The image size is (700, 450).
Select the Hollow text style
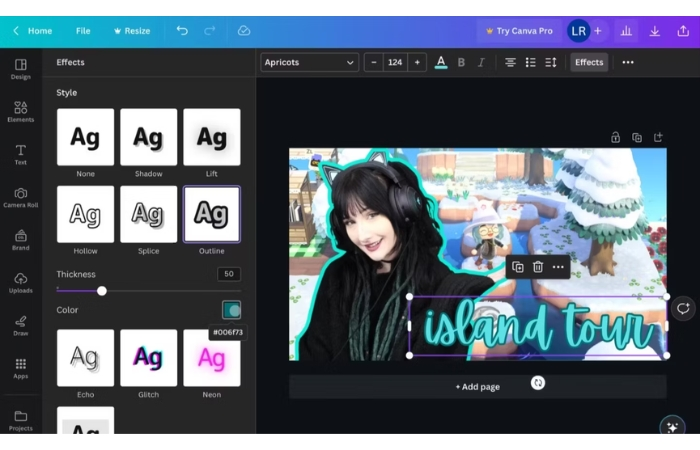pyautogui.click(x=85, y=214)
